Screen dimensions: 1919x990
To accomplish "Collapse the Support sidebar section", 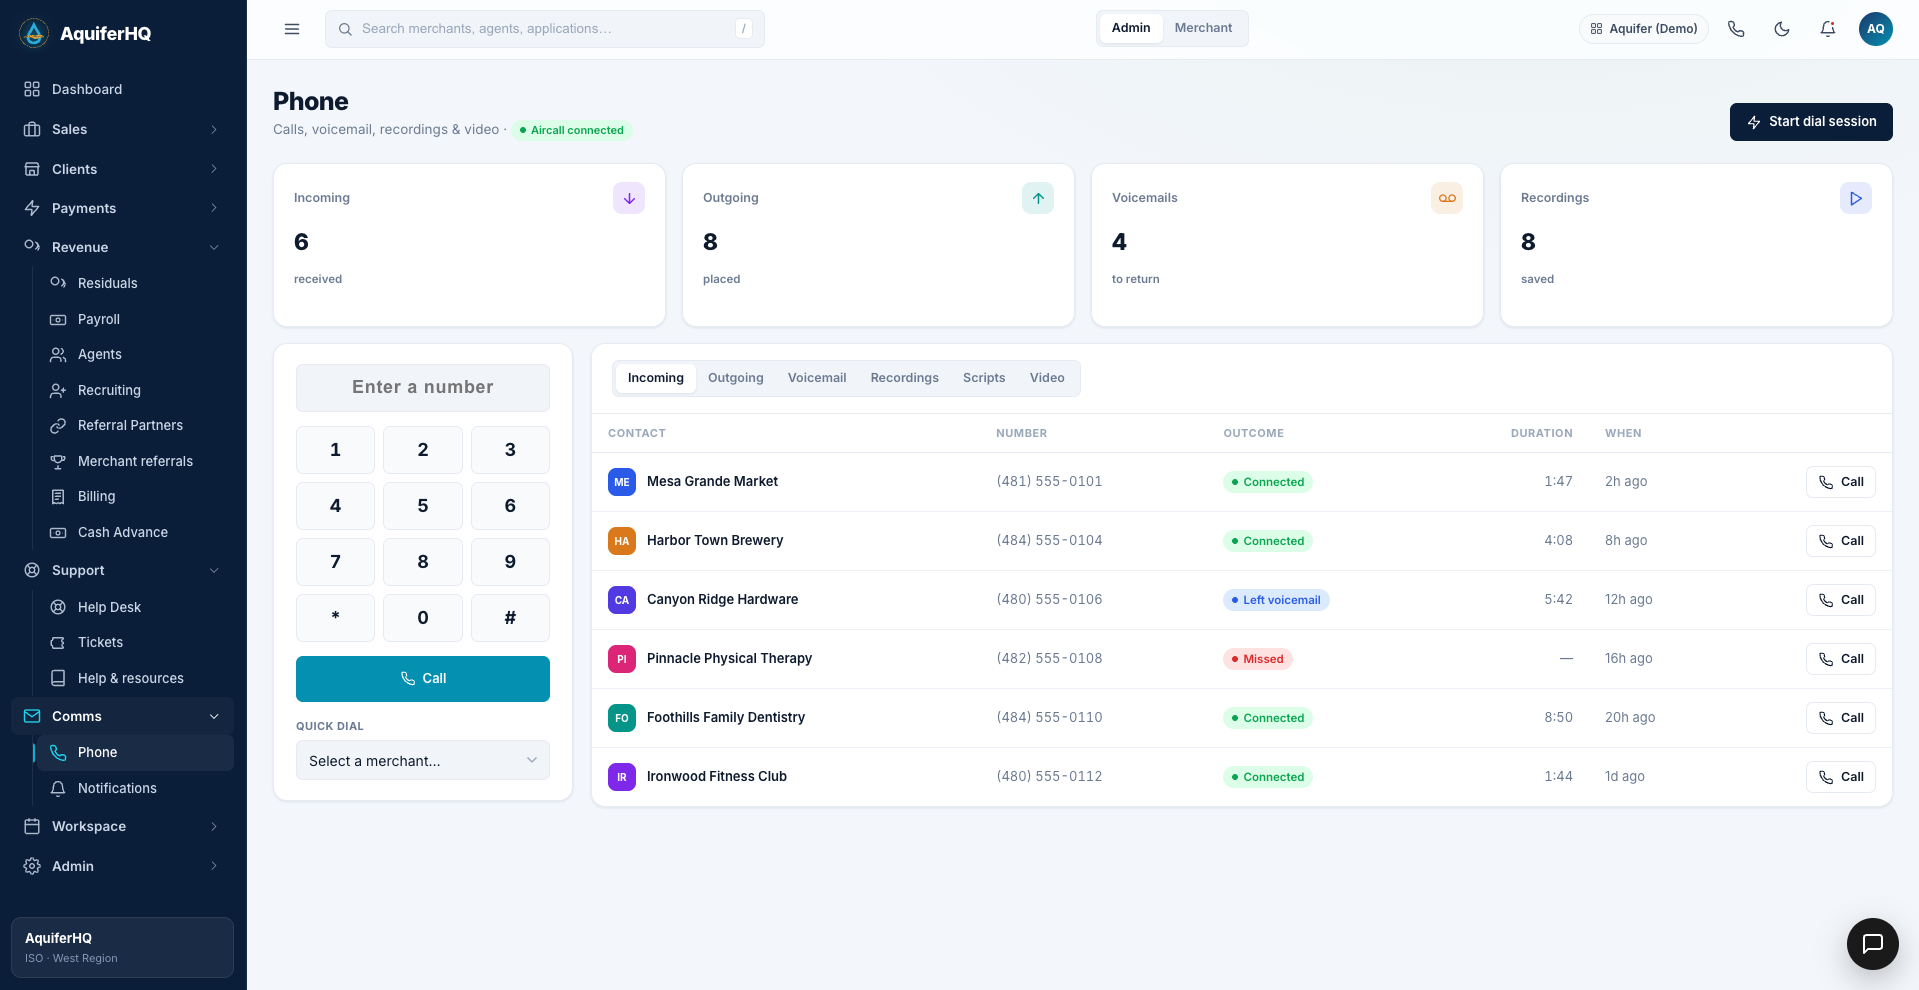I will pos(123,570).
